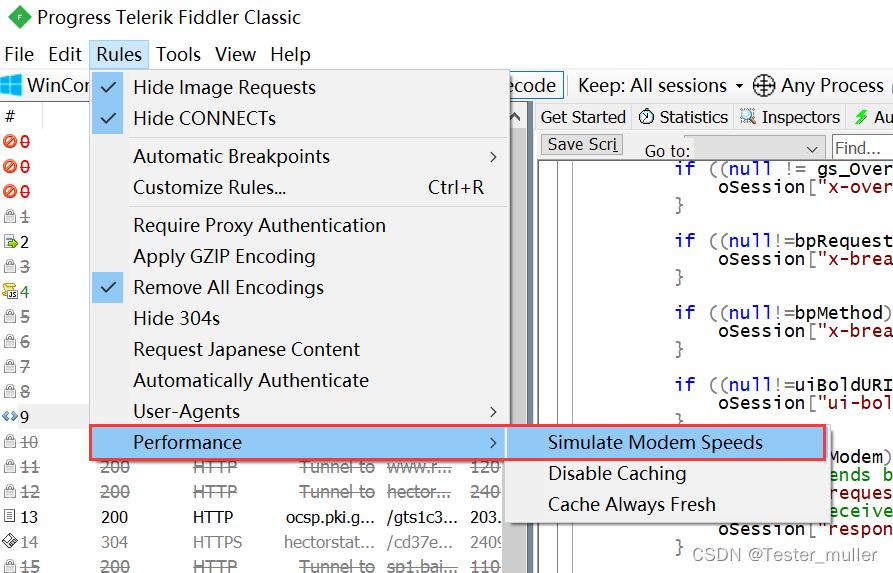Click the Find... input field
Image resolution: width=893 pixels, height=573 pixels.
coord(862,148)
